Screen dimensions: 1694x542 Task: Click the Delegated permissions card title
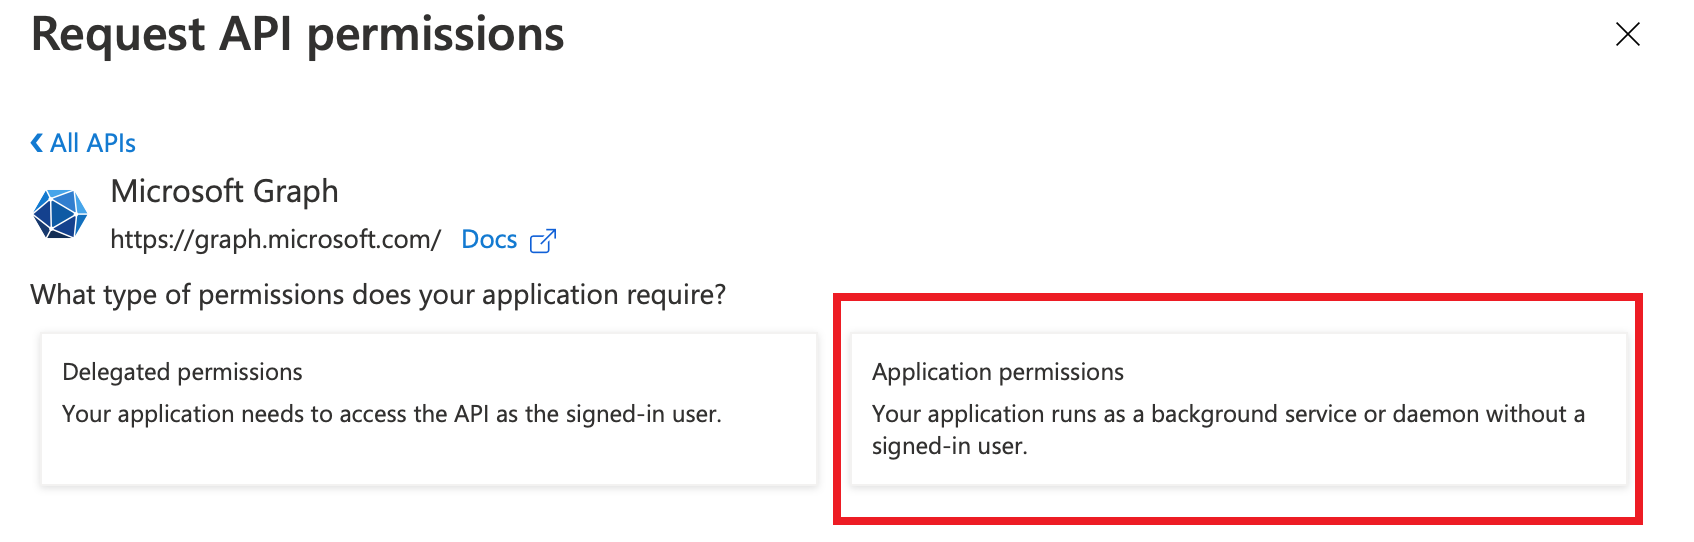182,372
